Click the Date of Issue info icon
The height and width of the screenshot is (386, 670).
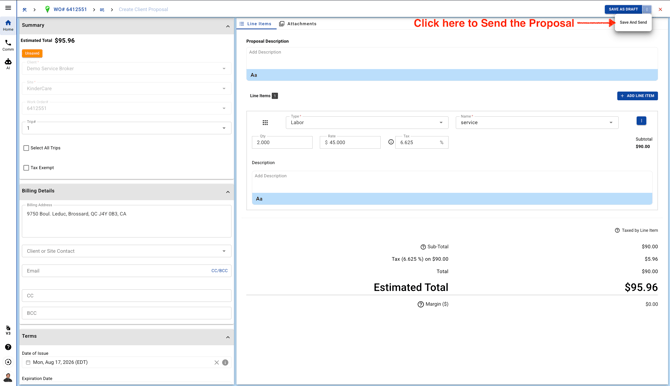(x=225, y=362)
